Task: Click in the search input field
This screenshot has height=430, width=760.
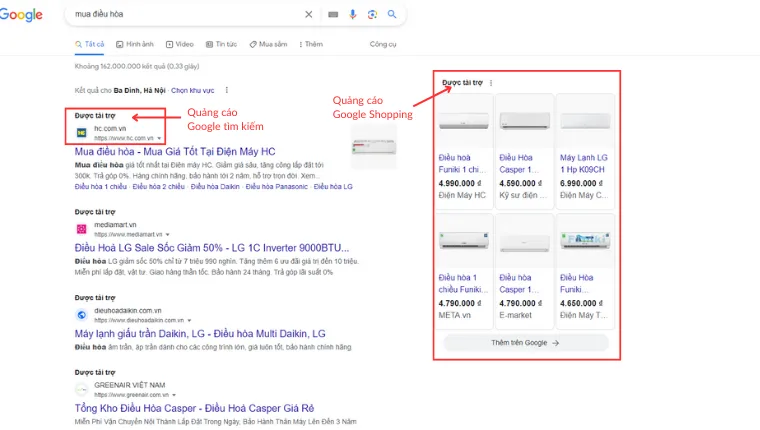Action: [187, 14]
